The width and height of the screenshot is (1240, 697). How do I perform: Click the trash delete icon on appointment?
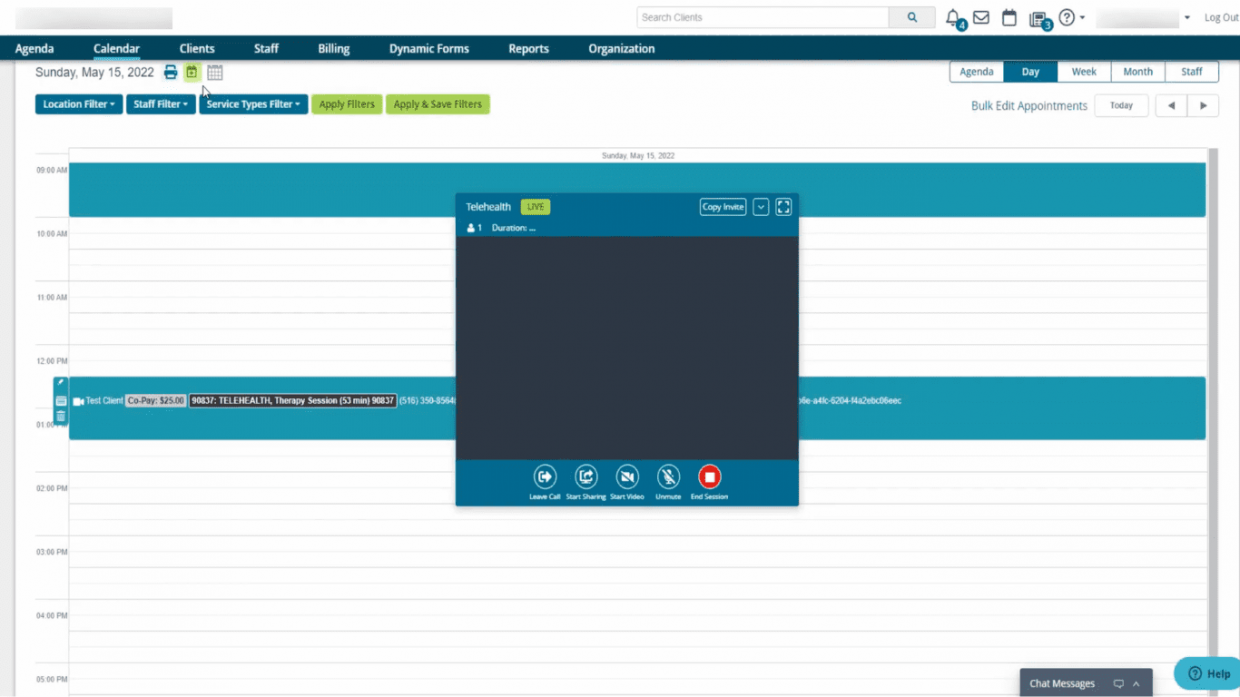(61, 416)
